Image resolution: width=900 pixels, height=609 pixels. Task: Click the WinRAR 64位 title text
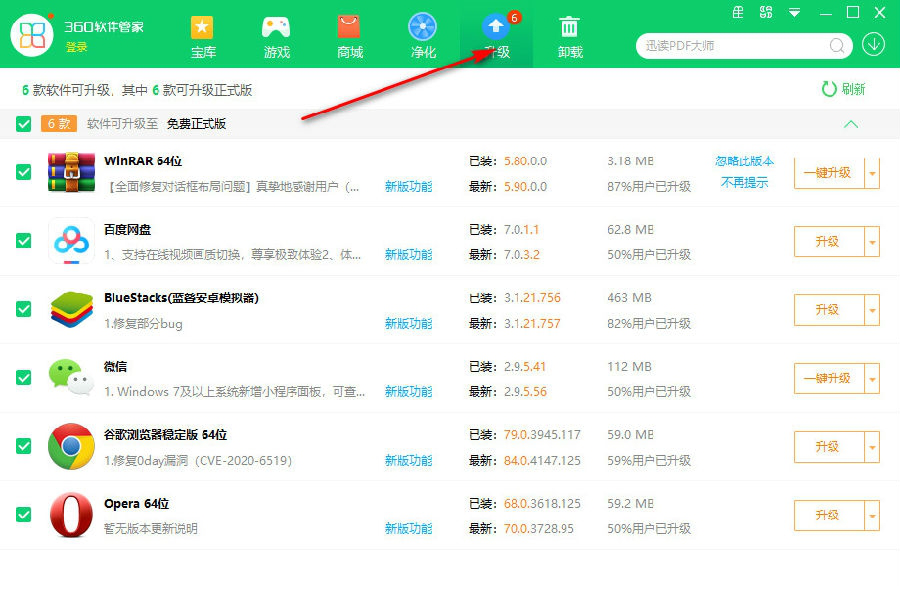point(143,161)
